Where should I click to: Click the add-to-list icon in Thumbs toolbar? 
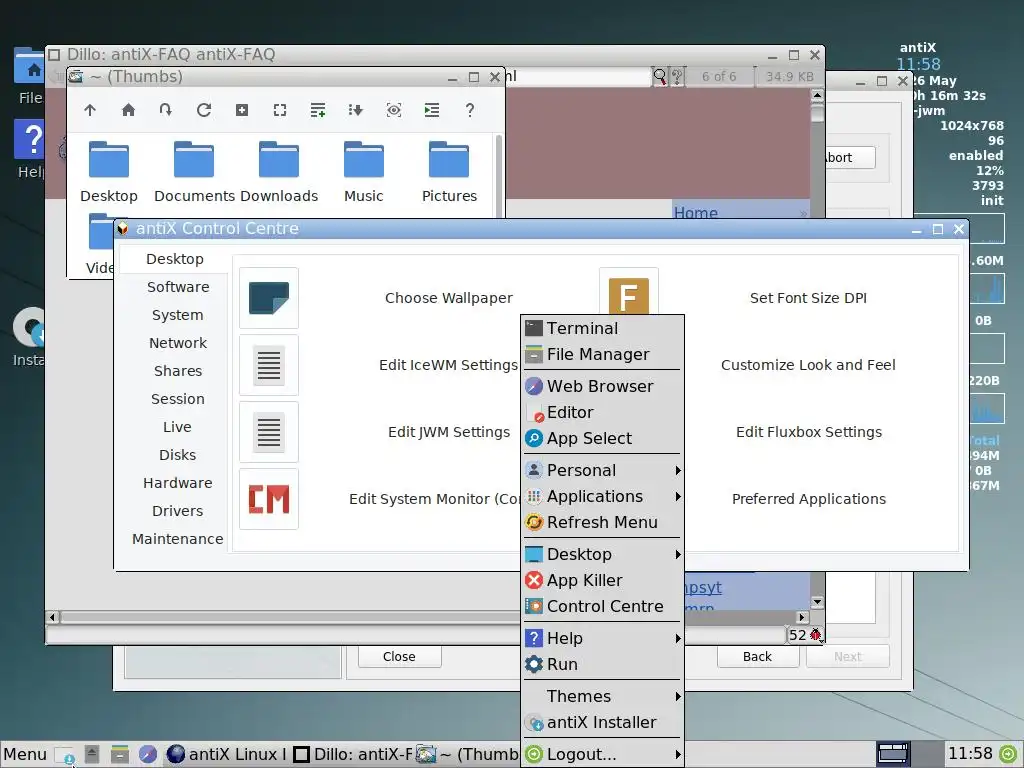(318, 110)
